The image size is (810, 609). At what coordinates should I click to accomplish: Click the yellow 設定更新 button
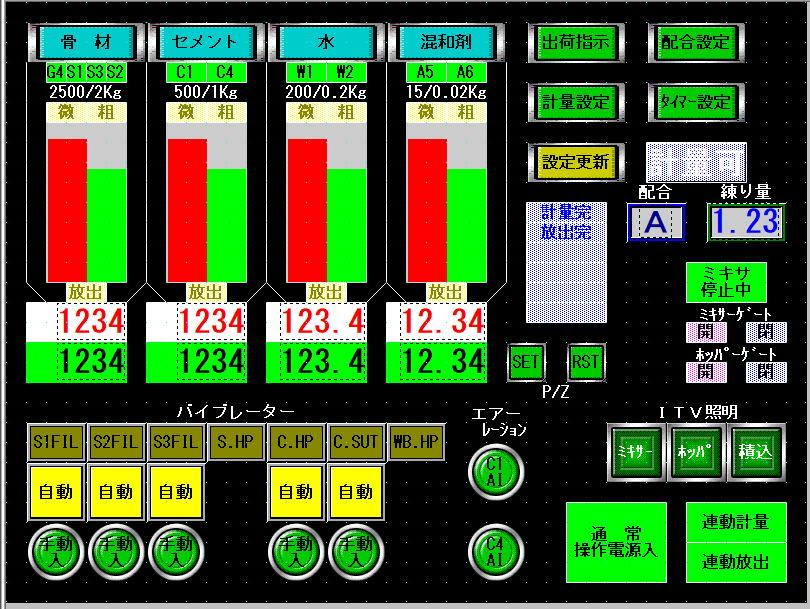576,161
